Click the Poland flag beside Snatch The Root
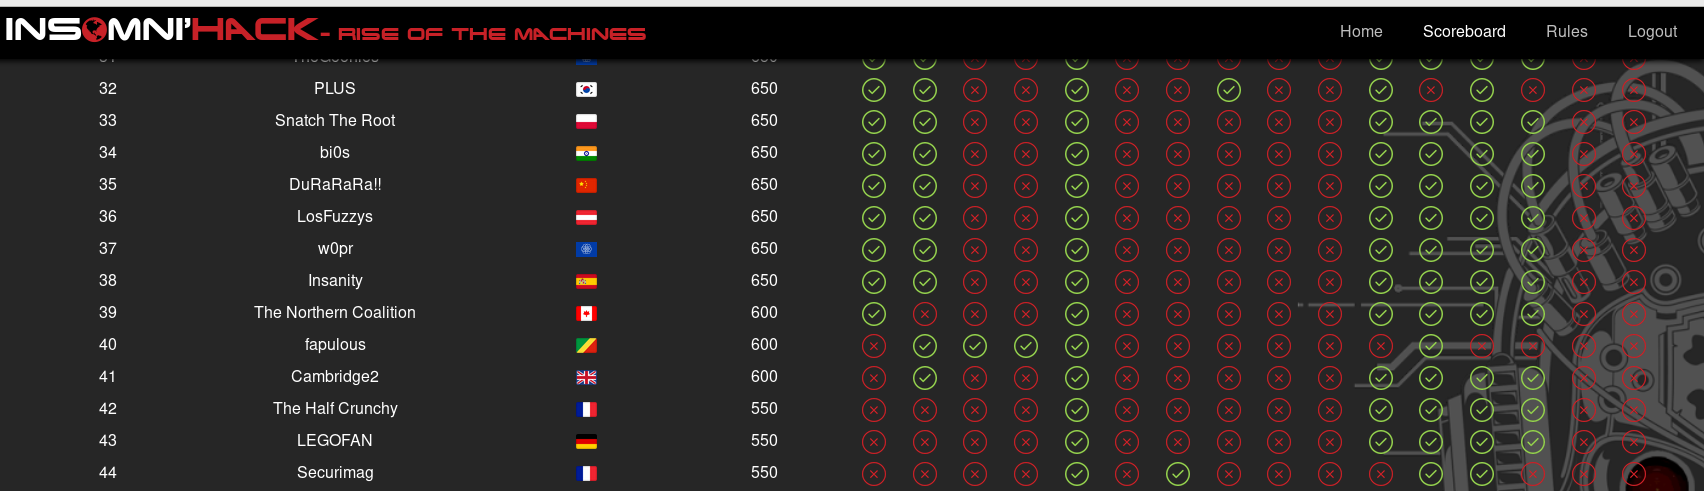Image resolution: width=1704 pixels, height=491 pixels. tap(586, 122)
